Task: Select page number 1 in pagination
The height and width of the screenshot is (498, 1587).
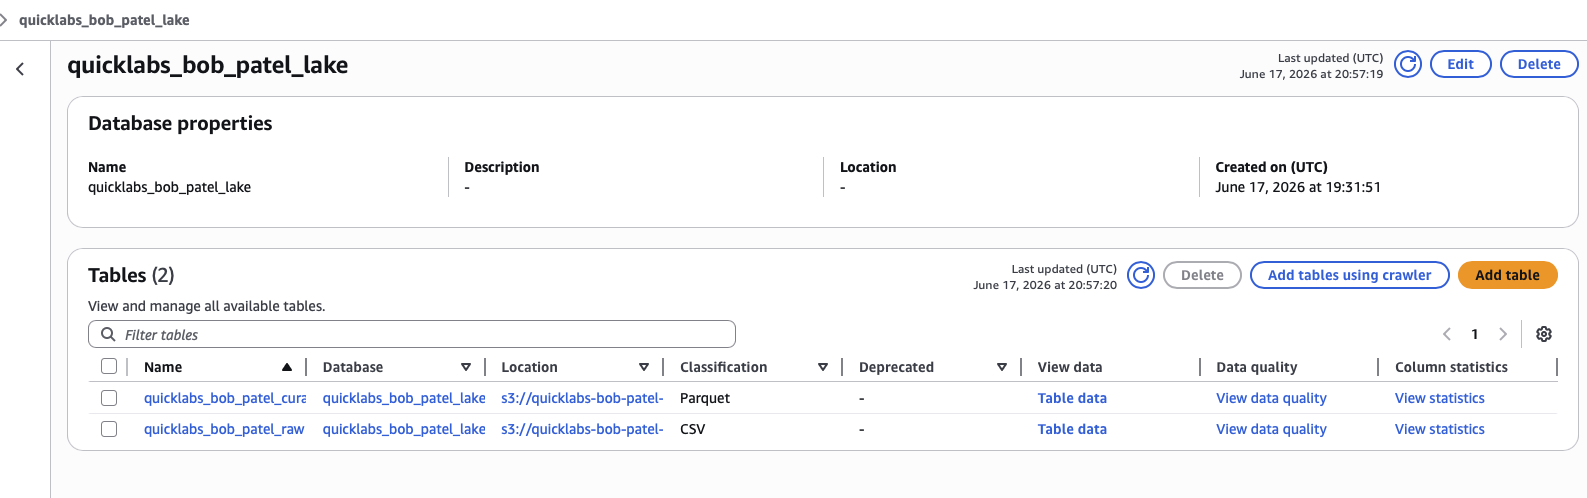Action: point(1475,334)
